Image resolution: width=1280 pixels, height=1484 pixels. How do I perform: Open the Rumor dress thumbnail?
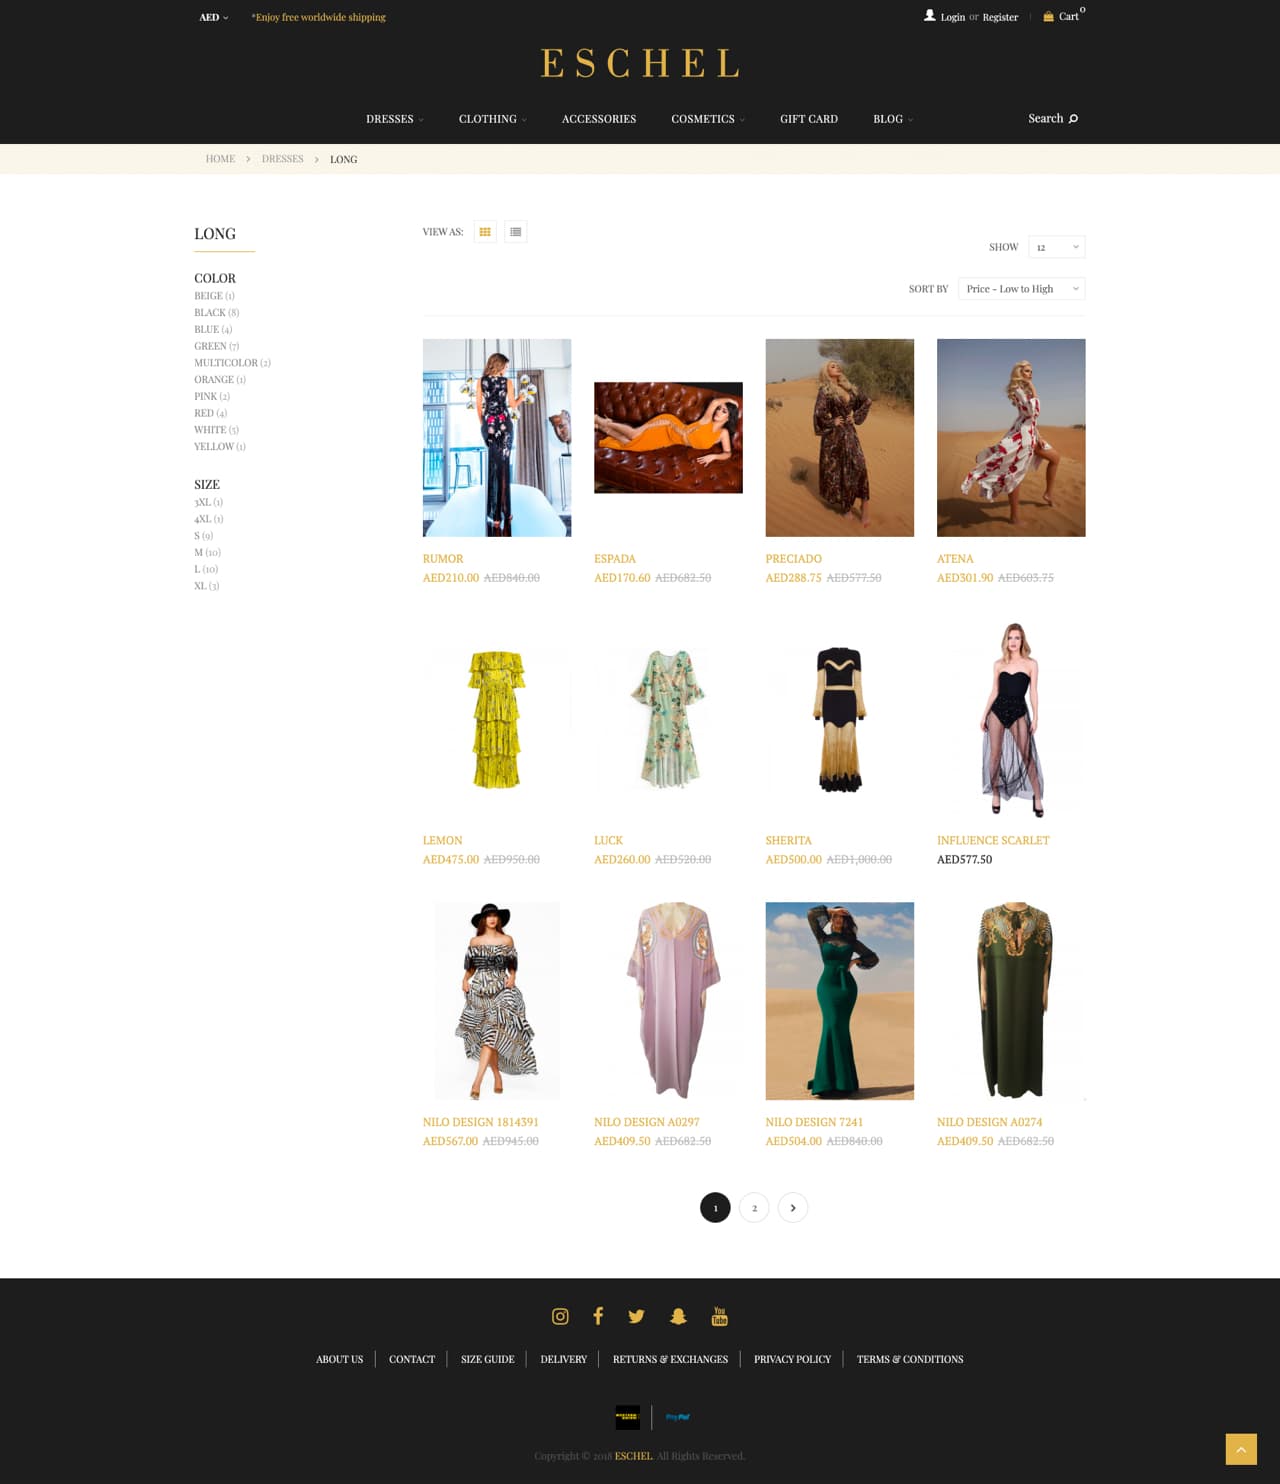(497, 438)
